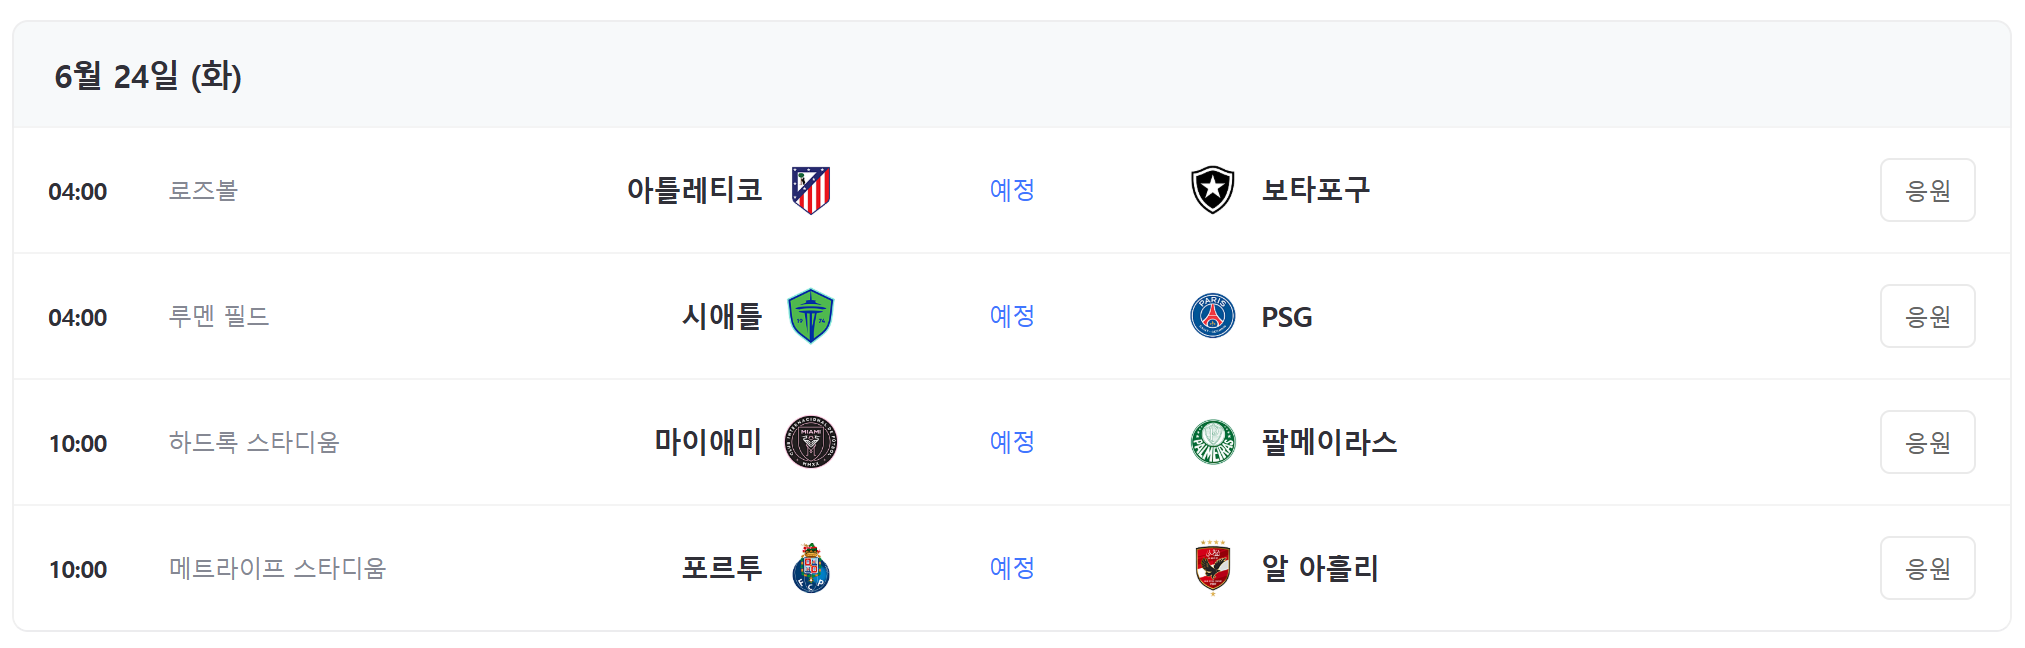This screenshot has width=2025, height=648.
Task: Click the team name 팔메이라스
Action: pyautogui.click(x=1330, y=442)
